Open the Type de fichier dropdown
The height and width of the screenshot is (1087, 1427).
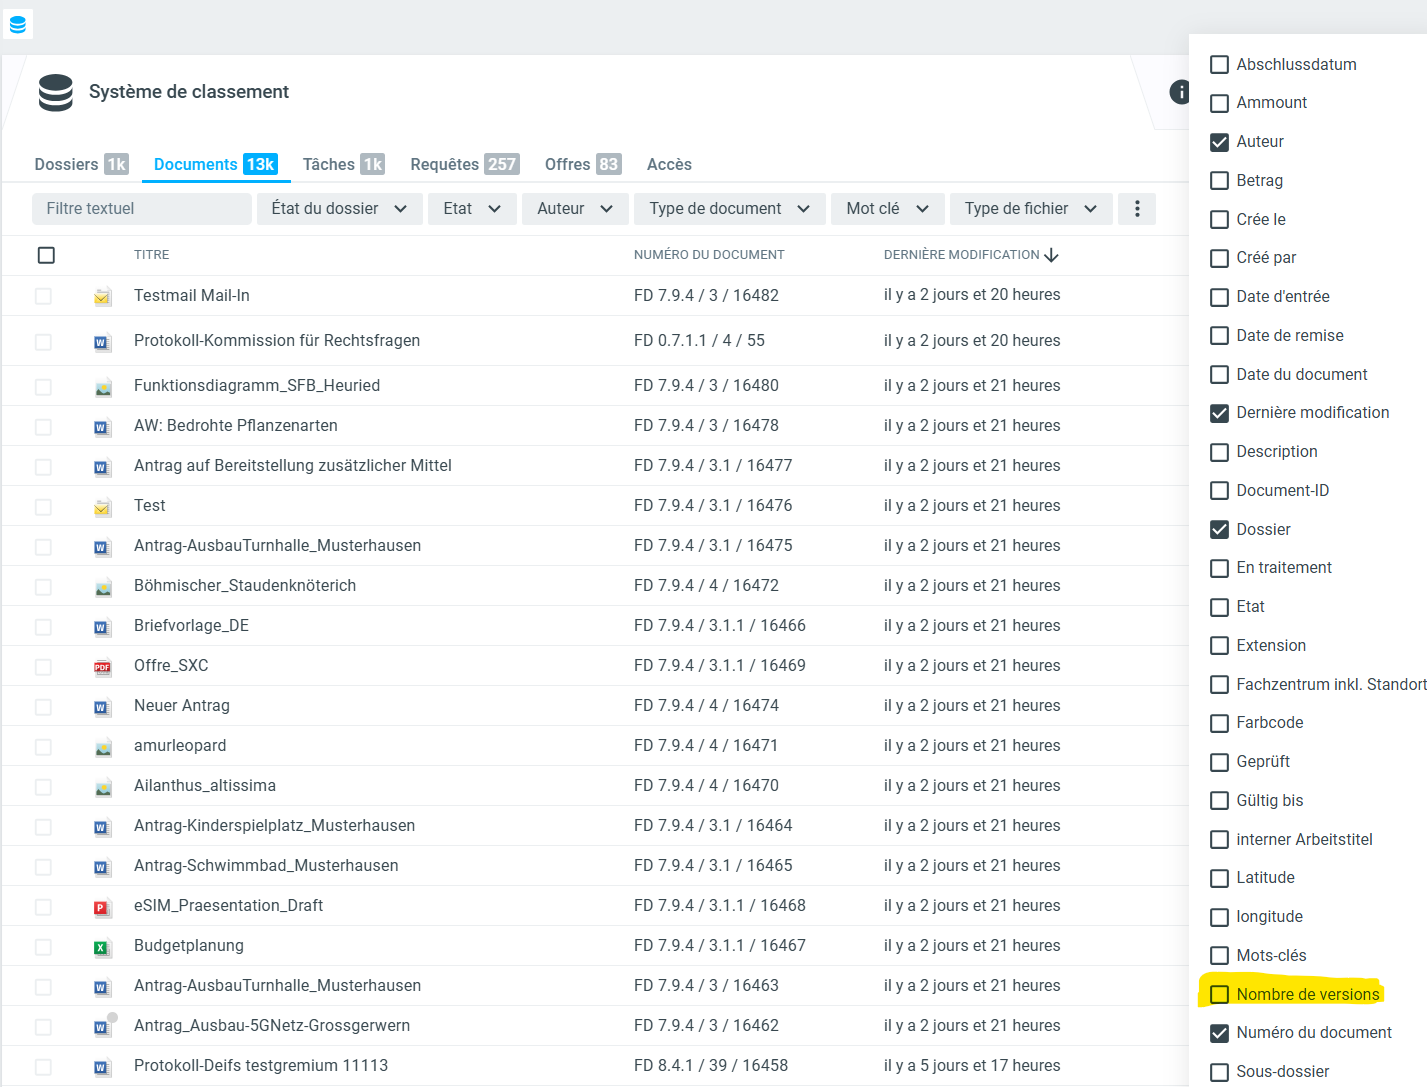pos(1030,209)
